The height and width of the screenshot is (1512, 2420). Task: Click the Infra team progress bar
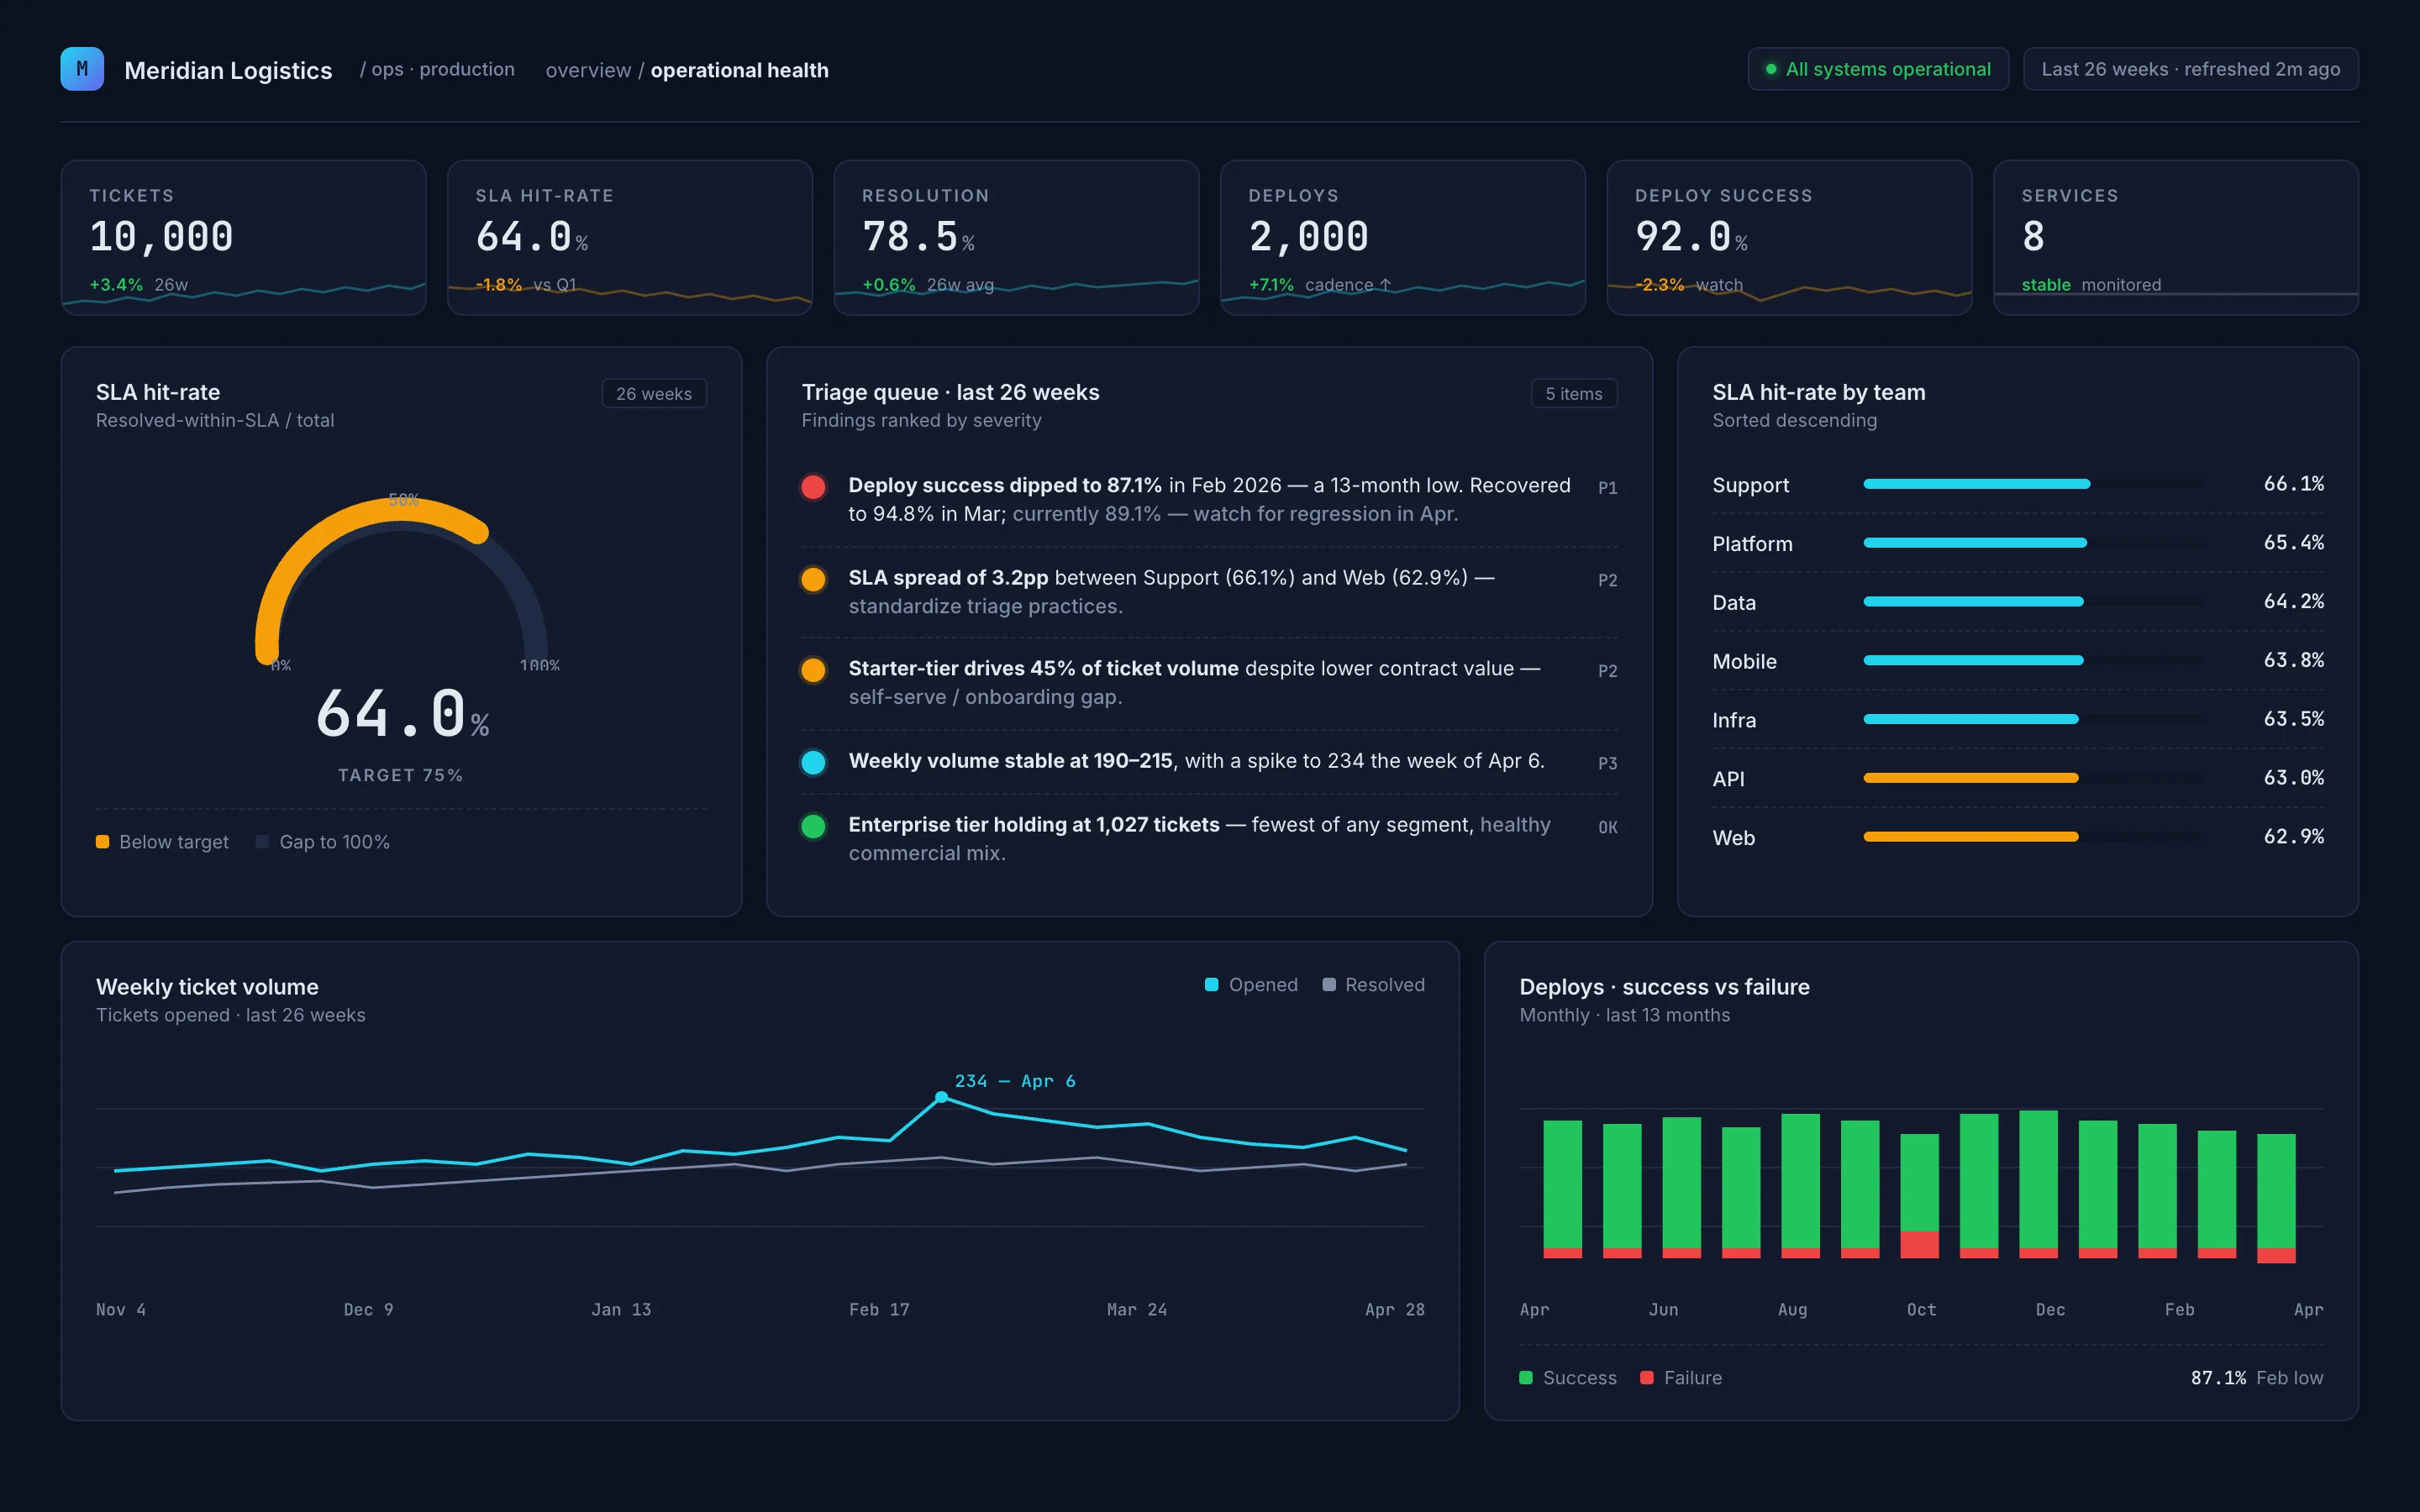tap(1971, 719)
